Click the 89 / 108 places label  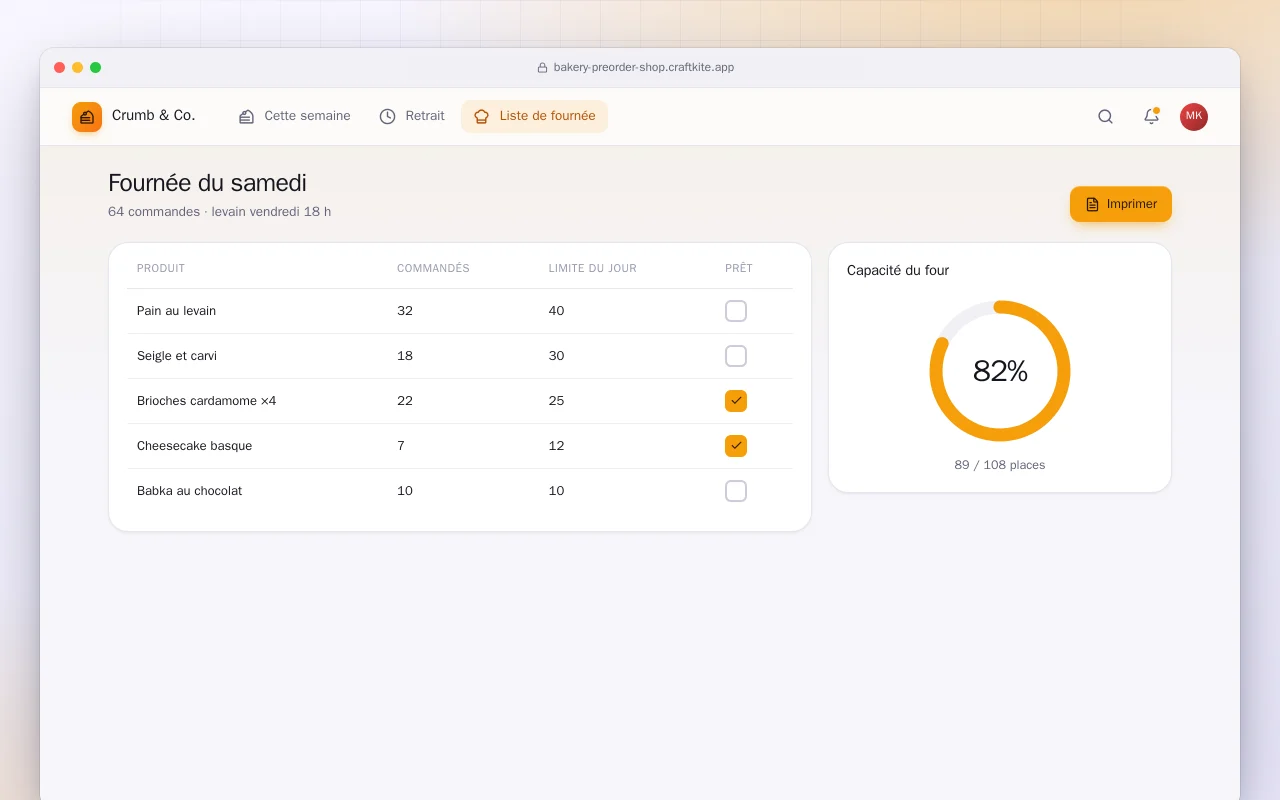click(1000, 465)
